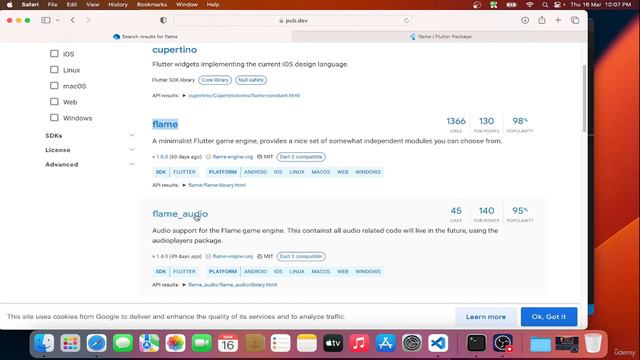Expand flame API results triangle
Screen dimensions: 640x360
click(184, 185)
